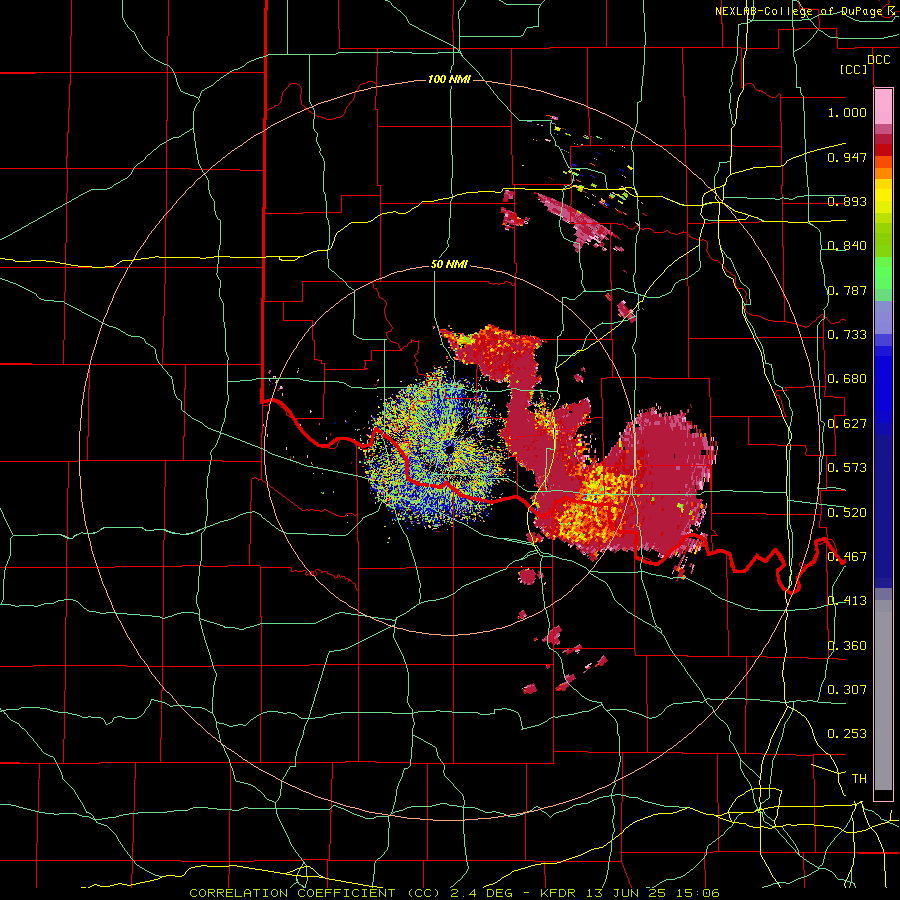This screenshot has width=900, height=900.
Task: Select the "0.840" color scale value
Action: pyautogui.click(x=847, y=246)
